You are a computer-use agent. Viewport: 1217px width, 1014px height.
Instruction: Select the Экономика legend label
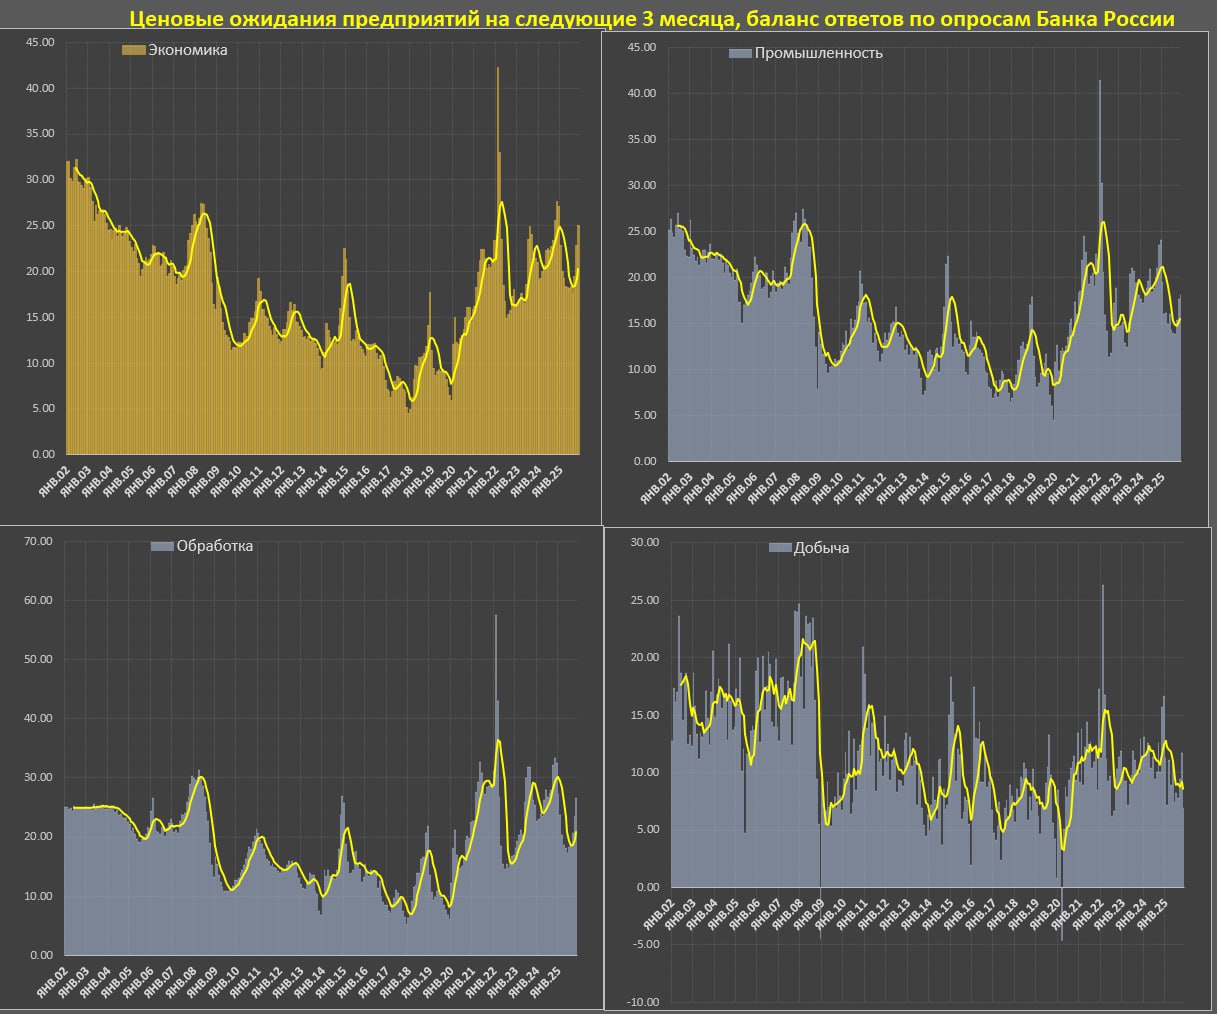click(x=187, y=50)
